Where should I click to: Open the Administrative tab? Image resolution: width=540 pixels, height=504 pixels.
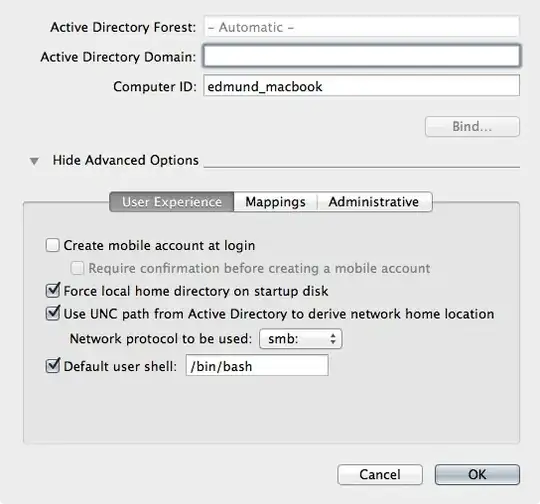coord(374,202)
